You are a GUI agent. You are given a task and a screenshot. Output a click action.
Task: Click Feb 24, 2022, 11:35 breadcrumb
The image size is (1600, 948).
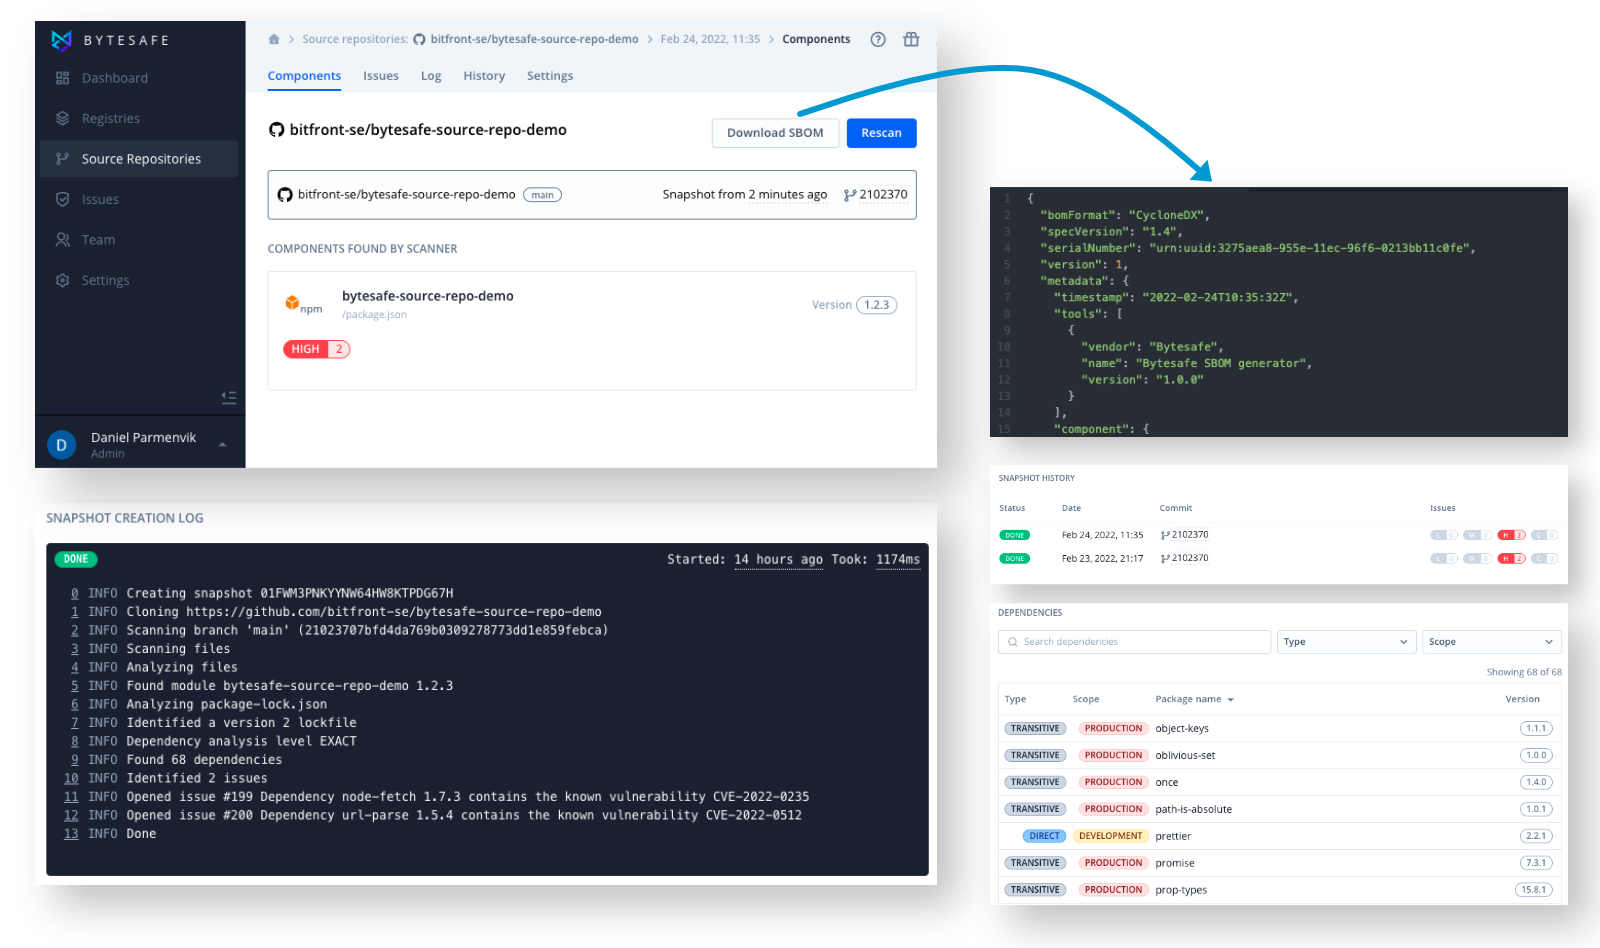pos(710,39)
